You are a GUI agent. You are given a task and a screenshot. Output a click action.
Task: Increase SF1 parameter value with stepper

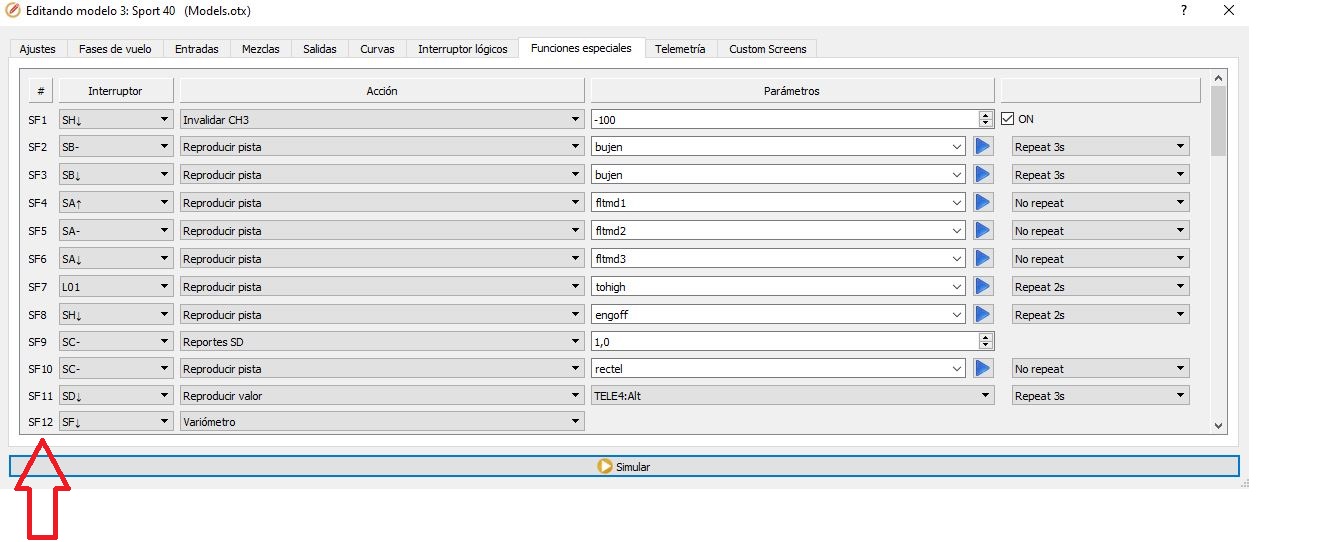(x=986, y=115)
